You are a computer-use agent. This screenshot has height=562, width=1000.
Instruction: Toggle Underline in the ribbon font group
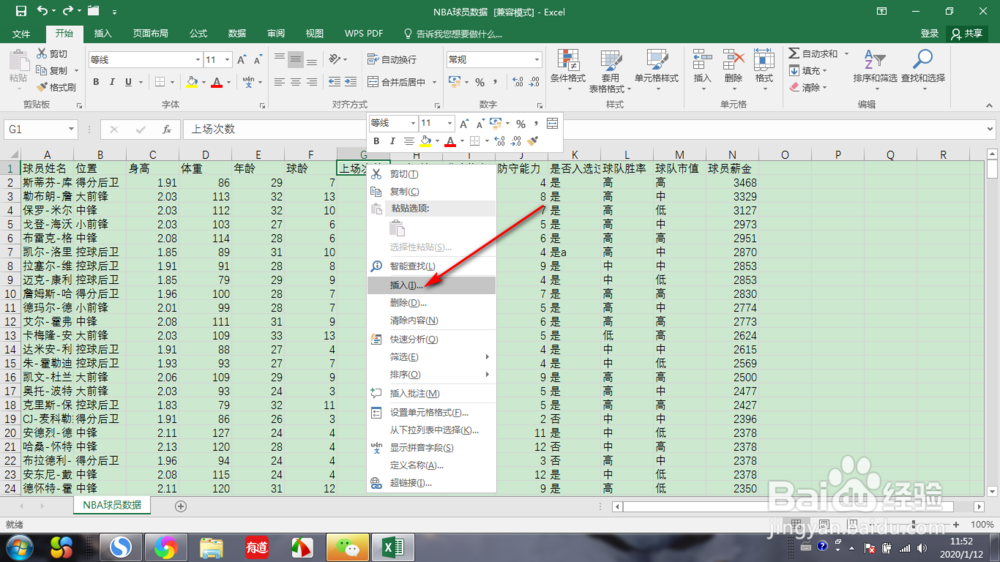coord(128,82)
